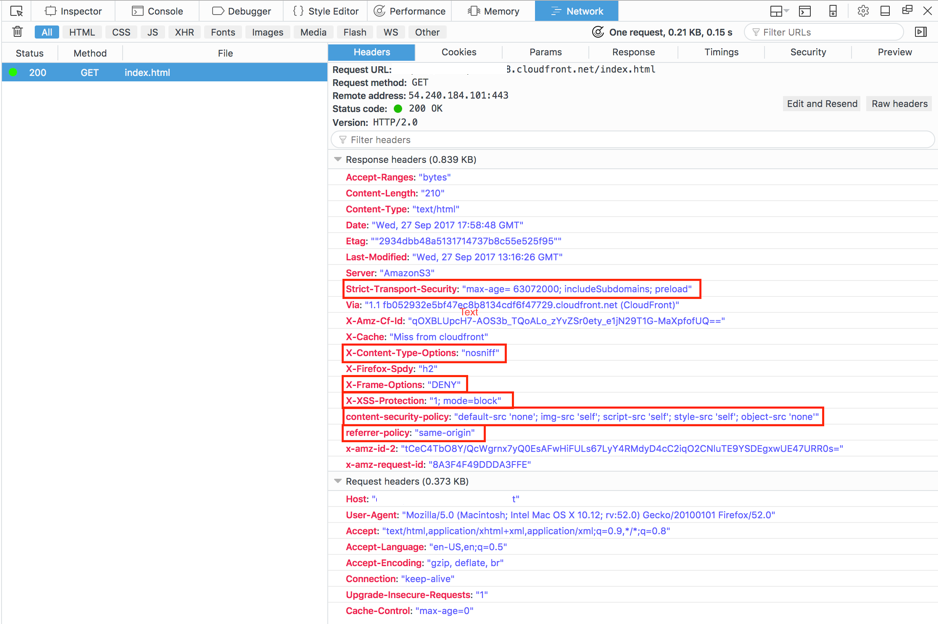
Task: Open the split console panel icon
Action: [x=805, y=11]
